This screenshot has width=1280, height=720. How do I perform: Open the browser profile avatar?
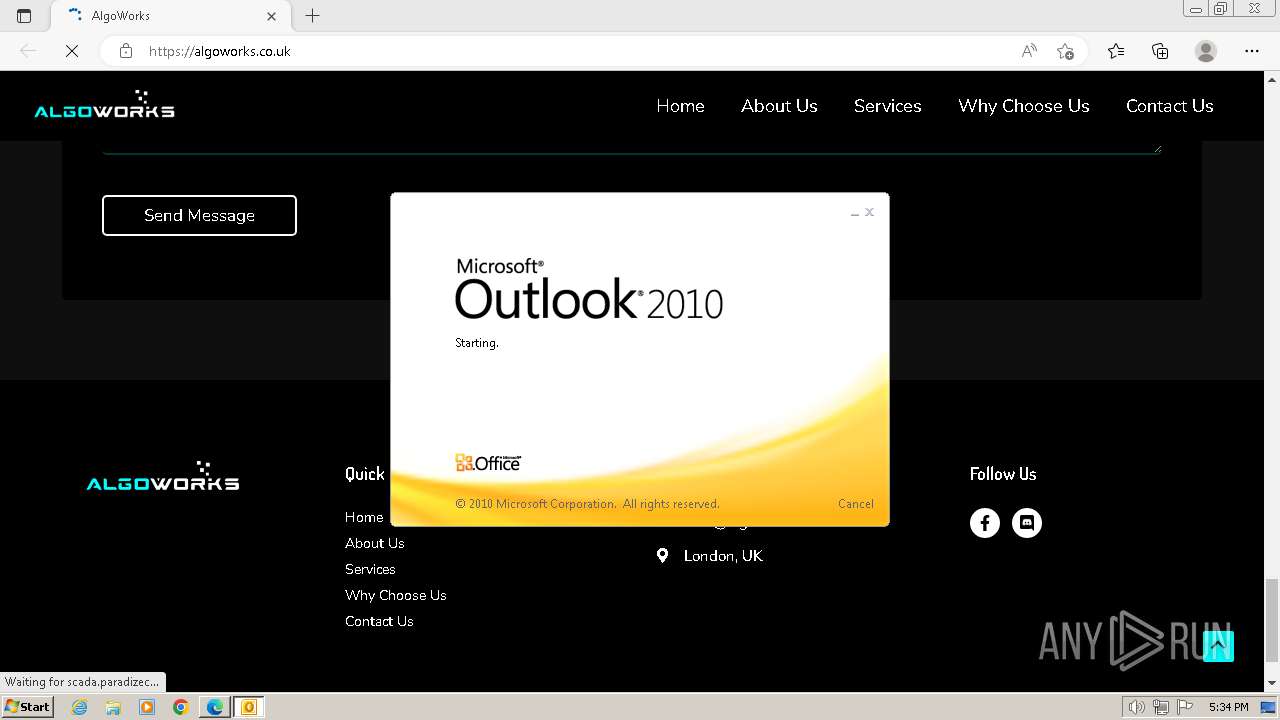pyautogui.click(x=1206, y=51)
